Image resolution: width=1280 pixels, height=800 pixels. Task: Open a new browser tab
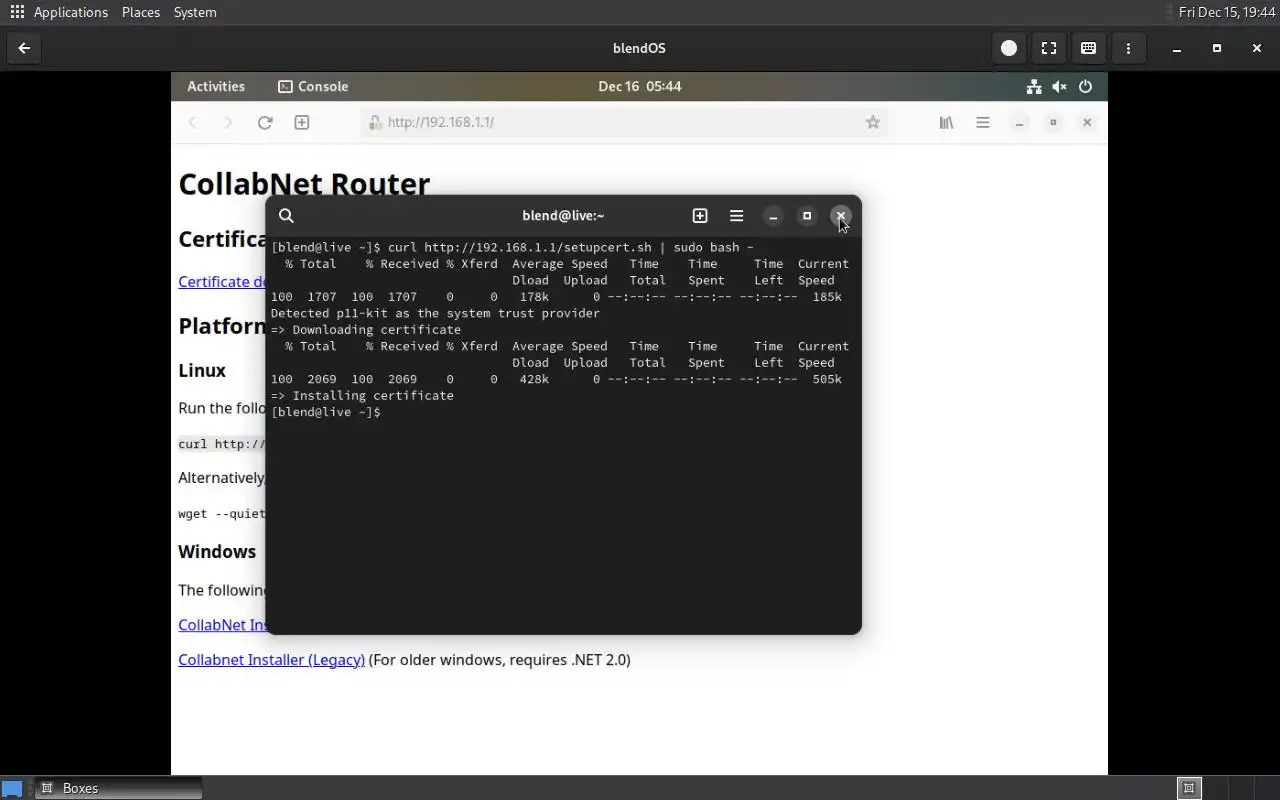302,122
